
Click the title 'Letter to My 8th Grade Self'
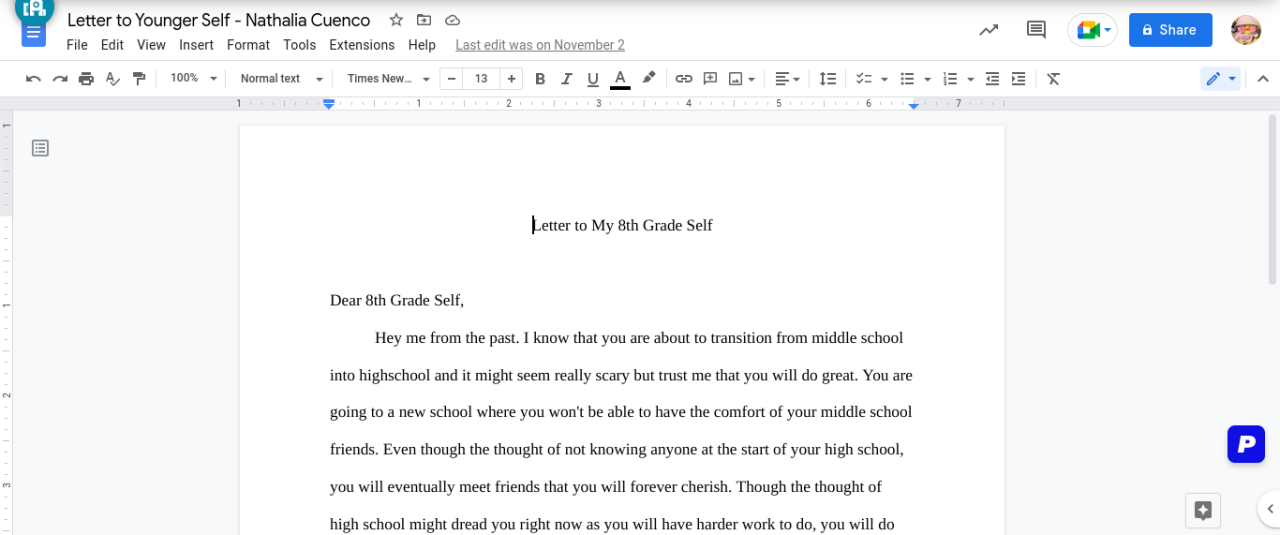[x=622, y=225]
